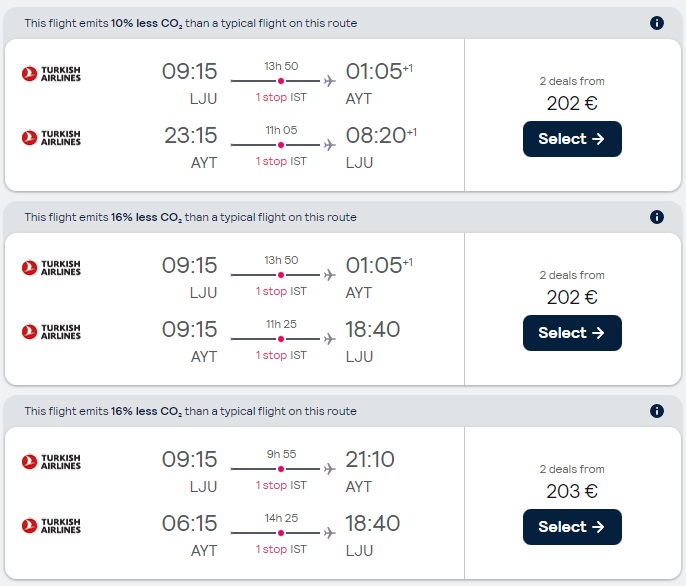Screen dimensions: 686x586
Task: Click info icon on second flight card banner
Action: [x=657, y=217]
